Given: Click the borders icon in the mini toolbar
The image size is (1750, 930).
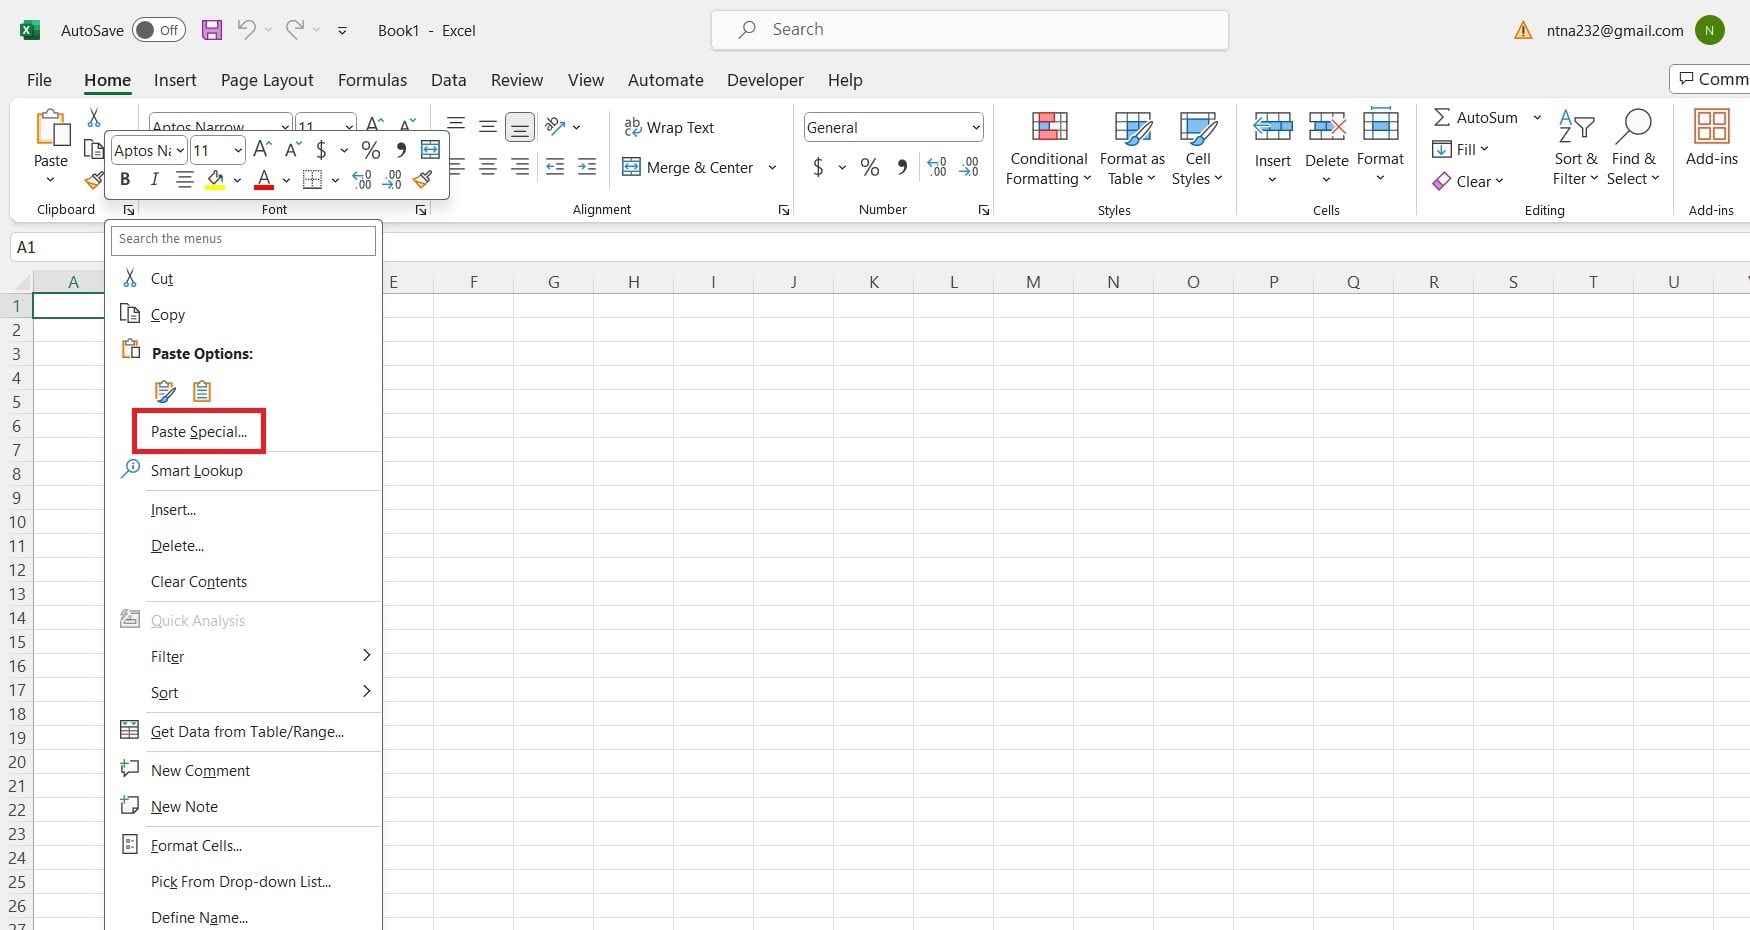Looking at the screenshot, I should 312,180.
